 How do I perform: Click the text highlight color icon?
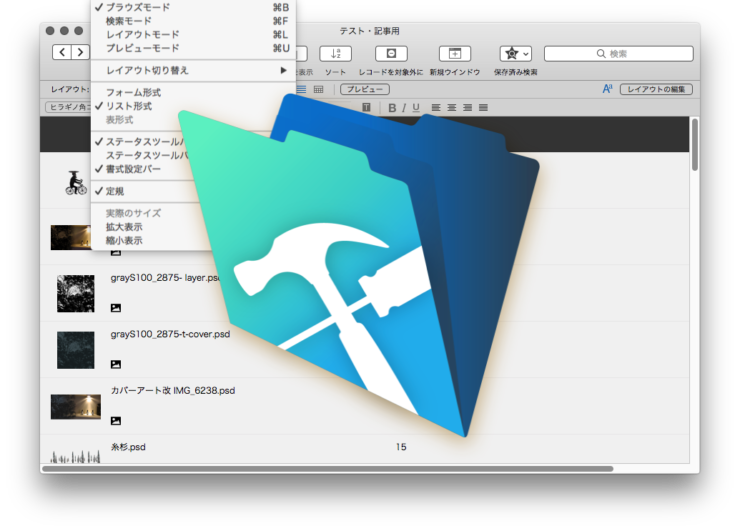366,108
